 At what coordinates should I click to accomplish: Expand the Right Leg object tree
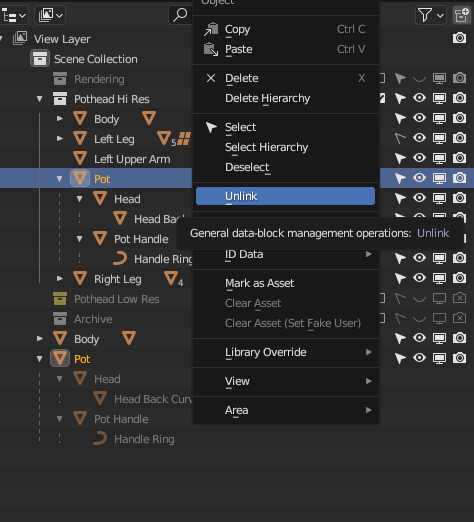coord(60,278)
